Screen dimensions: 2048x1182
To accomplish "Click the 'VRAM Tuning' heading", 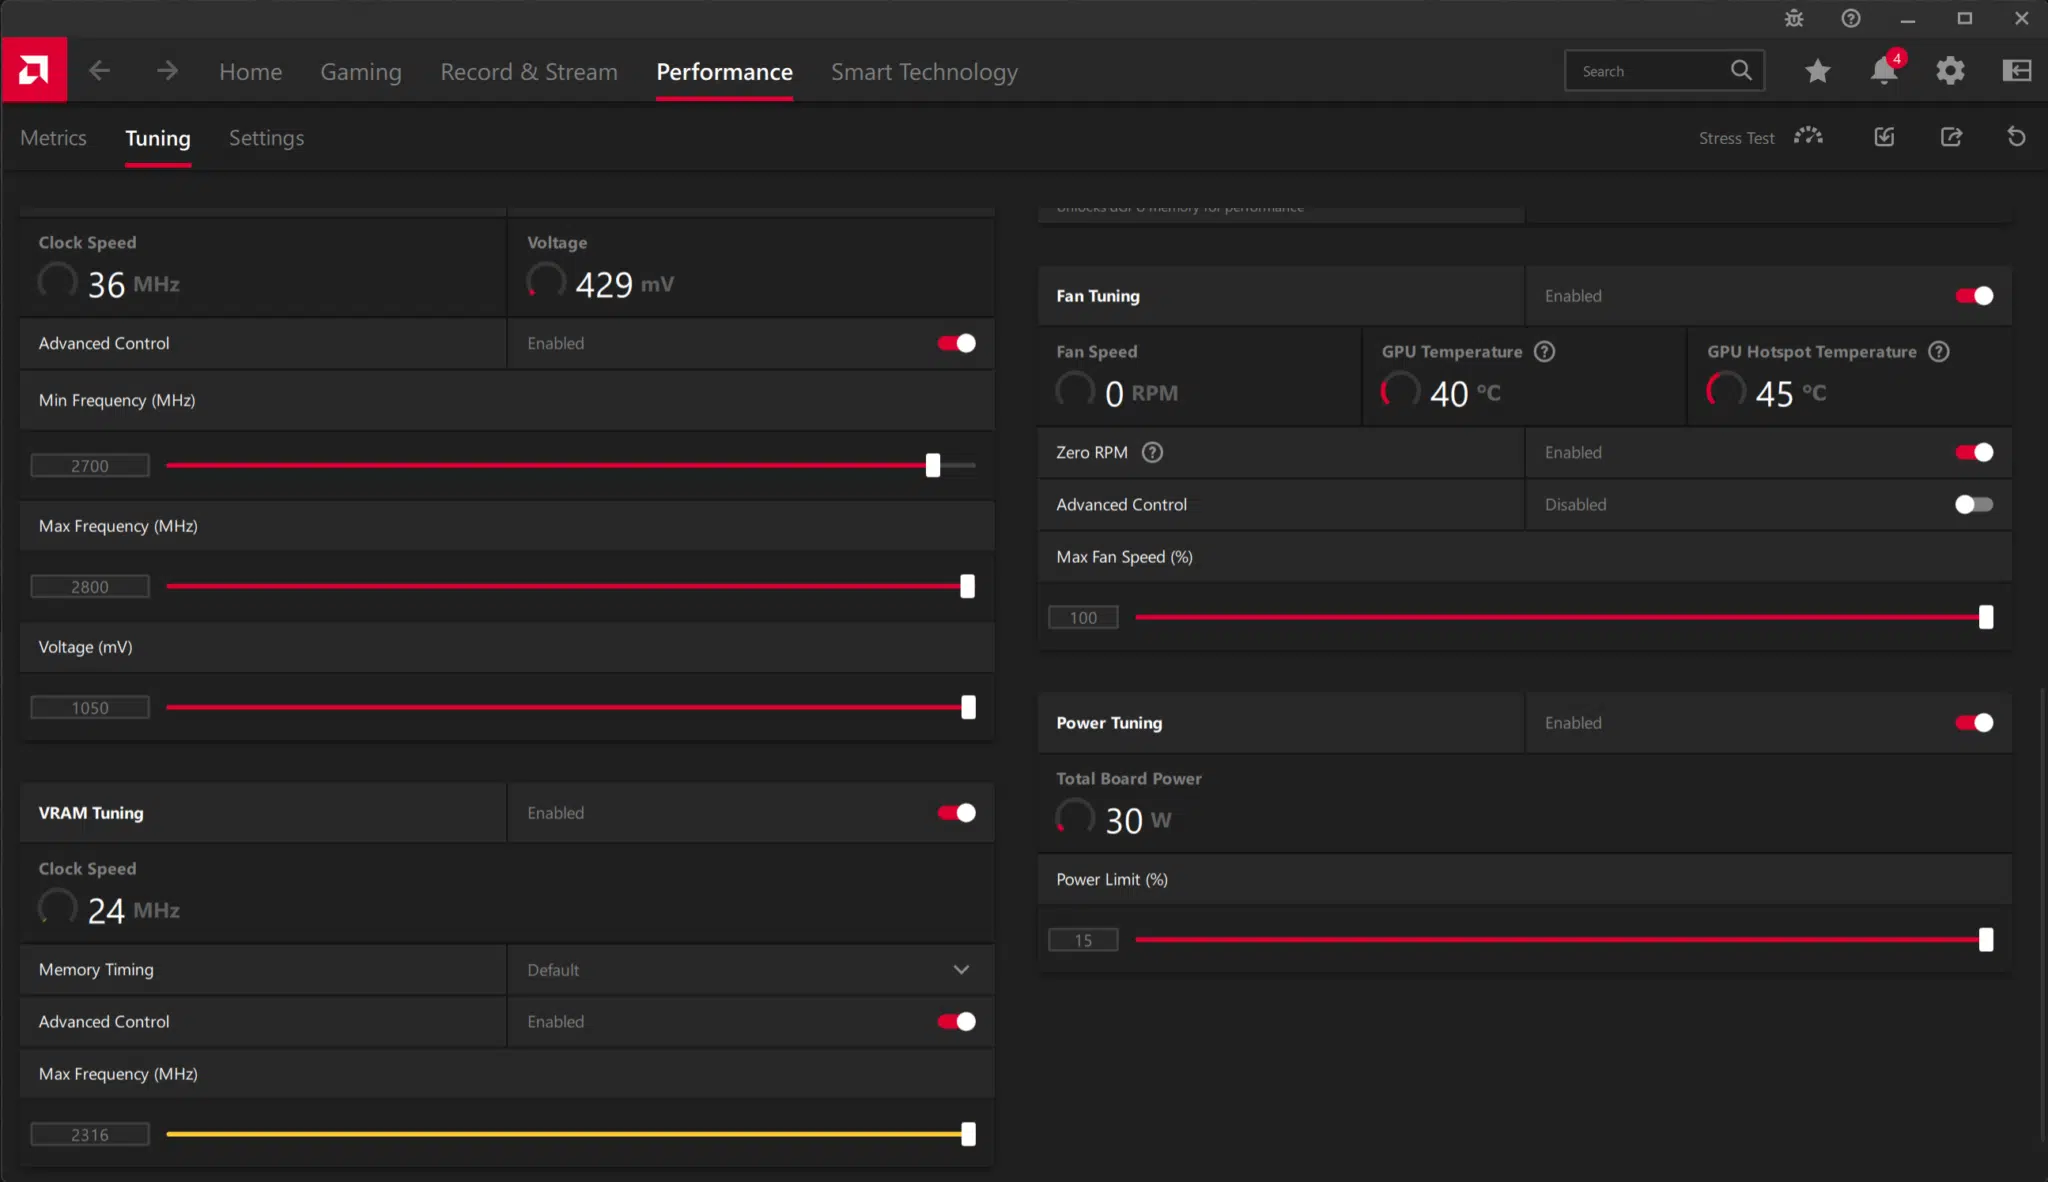I will point(91,813).
